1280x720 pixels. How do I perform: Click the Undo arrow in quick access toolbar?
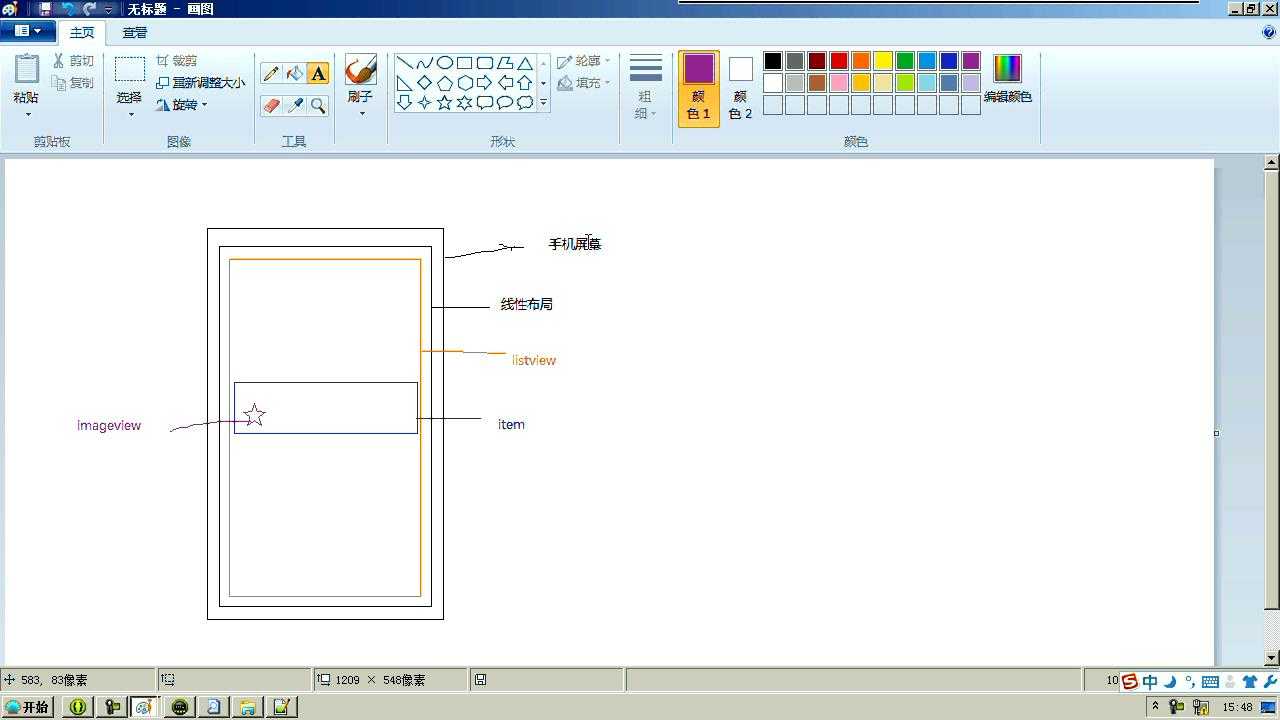[69, 9]
